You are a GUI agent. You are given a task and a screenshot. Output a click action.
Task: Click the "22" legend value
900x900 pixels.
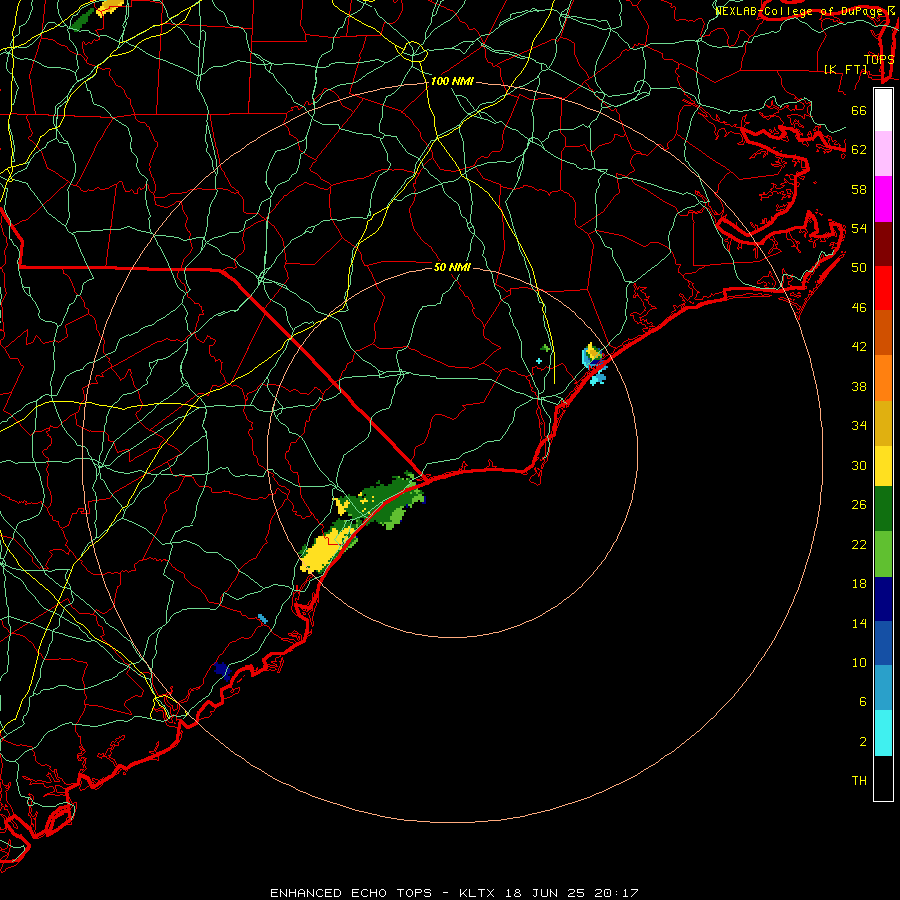pyautogui.click(x=859, y=544)
